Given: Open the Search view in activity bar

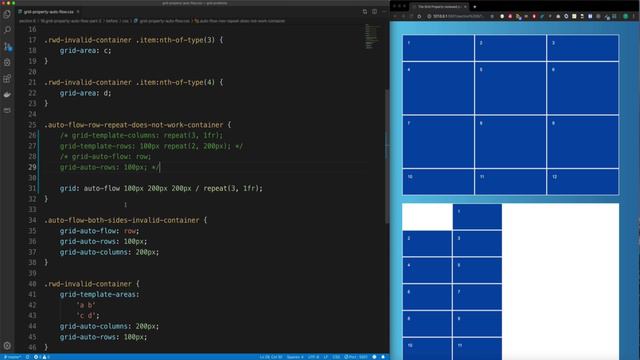Looking at the screenshot, I should coord(7,30).
